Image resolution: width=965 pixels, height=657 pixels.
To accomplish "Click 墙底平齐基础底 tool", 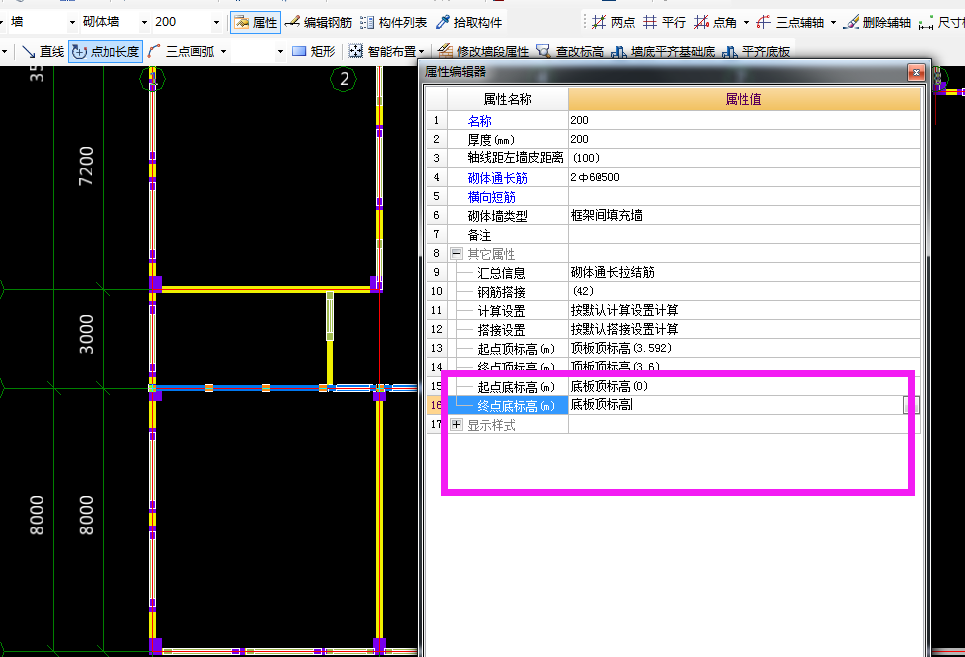I will coord(663,52).
